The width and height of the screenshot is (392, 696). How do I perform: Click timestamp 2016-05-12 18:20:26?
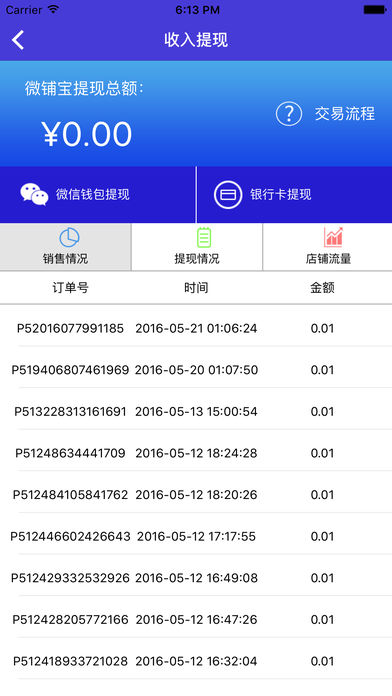pos(196,494)
